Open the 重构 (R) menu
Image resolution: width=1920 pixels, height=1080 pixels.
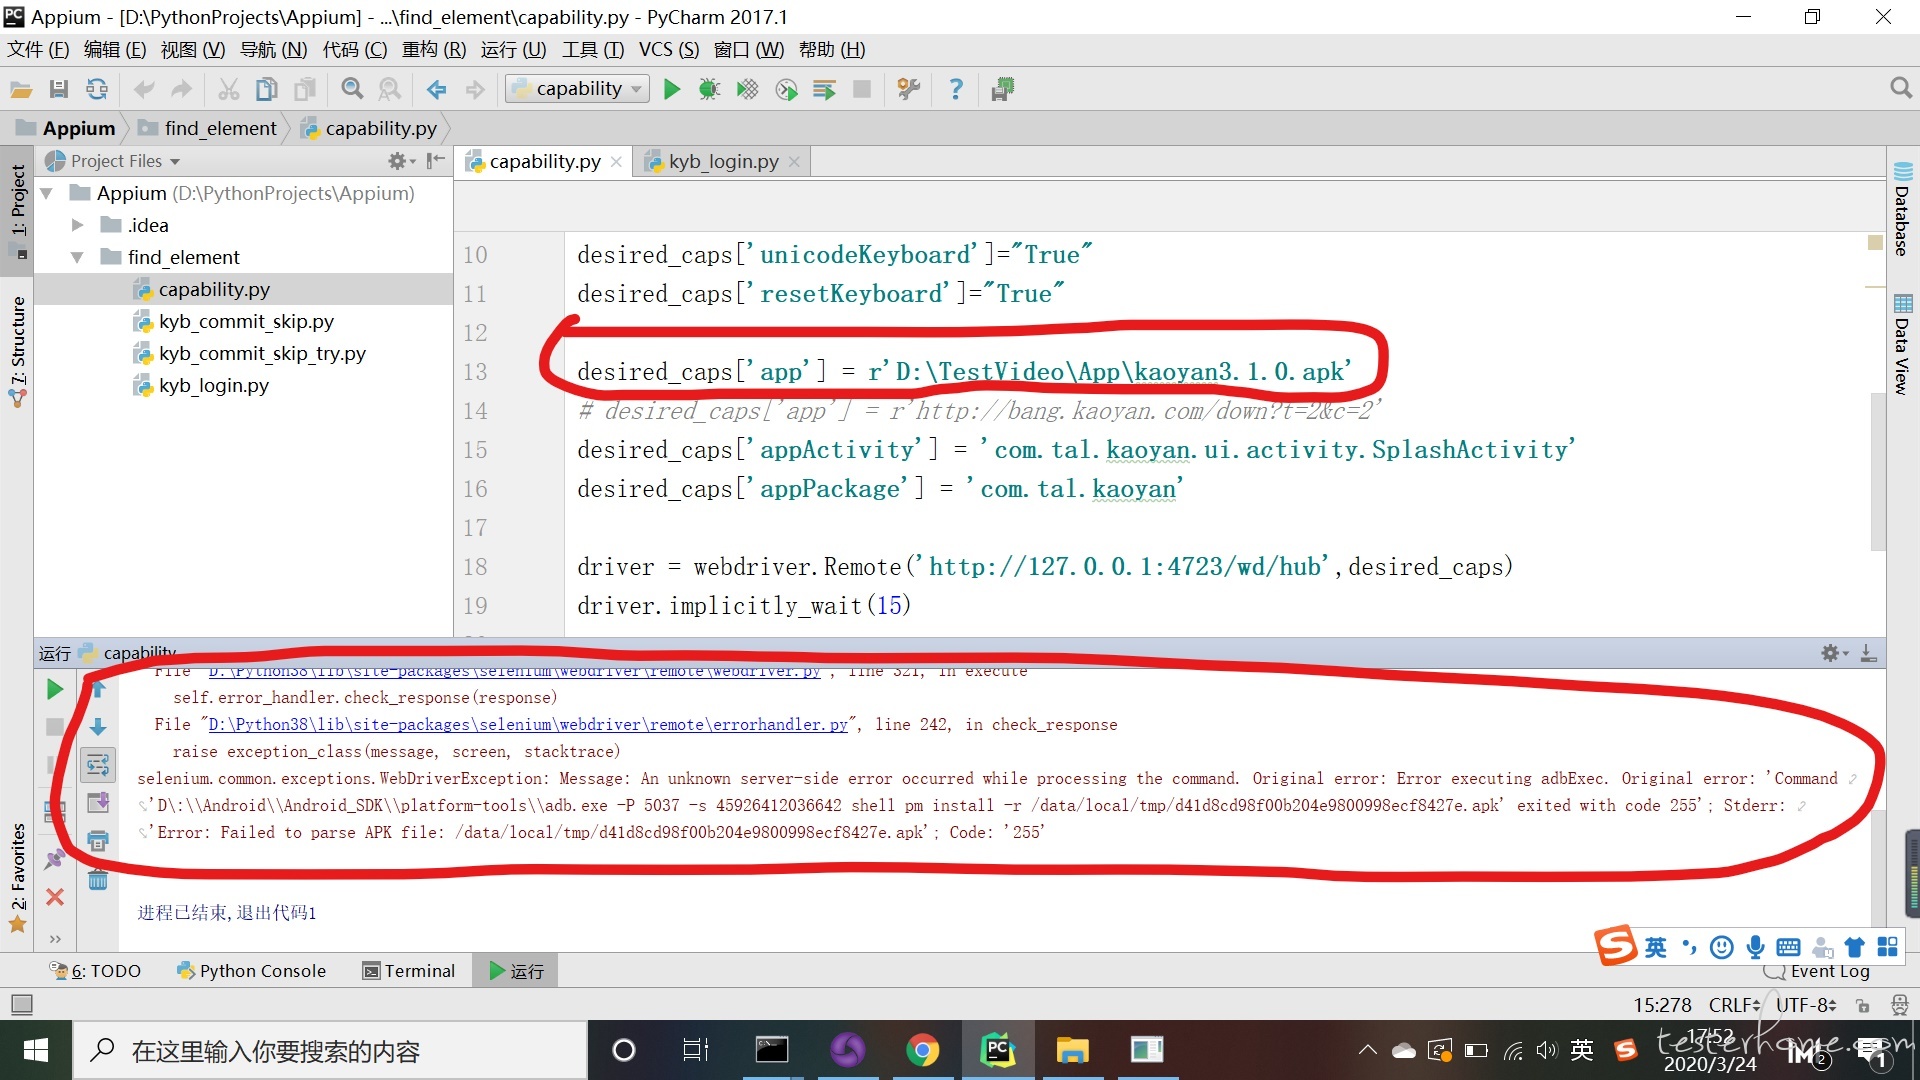[434, 49]
